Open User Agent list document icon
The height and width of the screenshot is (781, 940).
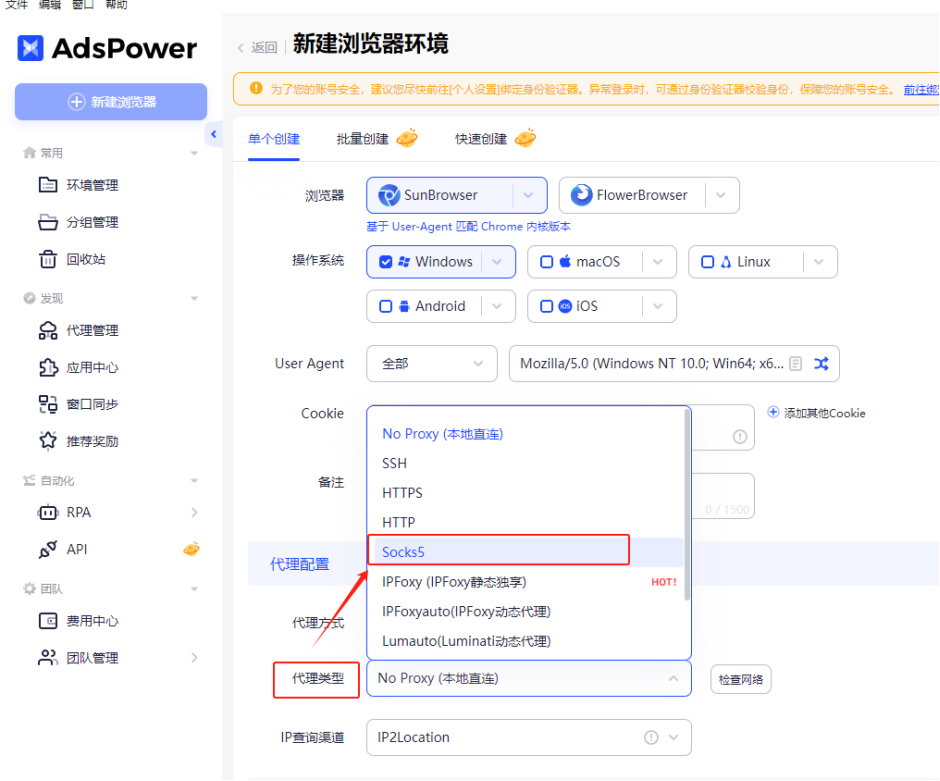pyautogui.click(x=796, y=363)
